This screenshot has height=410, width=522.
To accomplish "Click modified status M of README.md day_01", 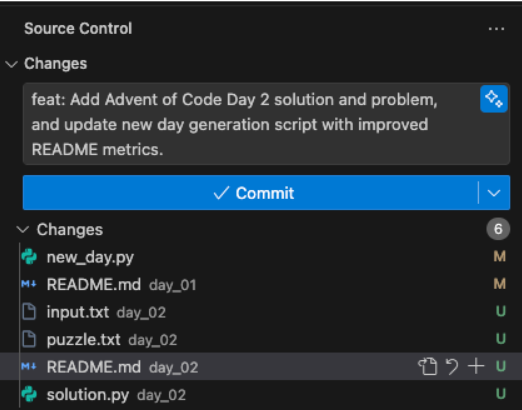I will coord(500,284).
